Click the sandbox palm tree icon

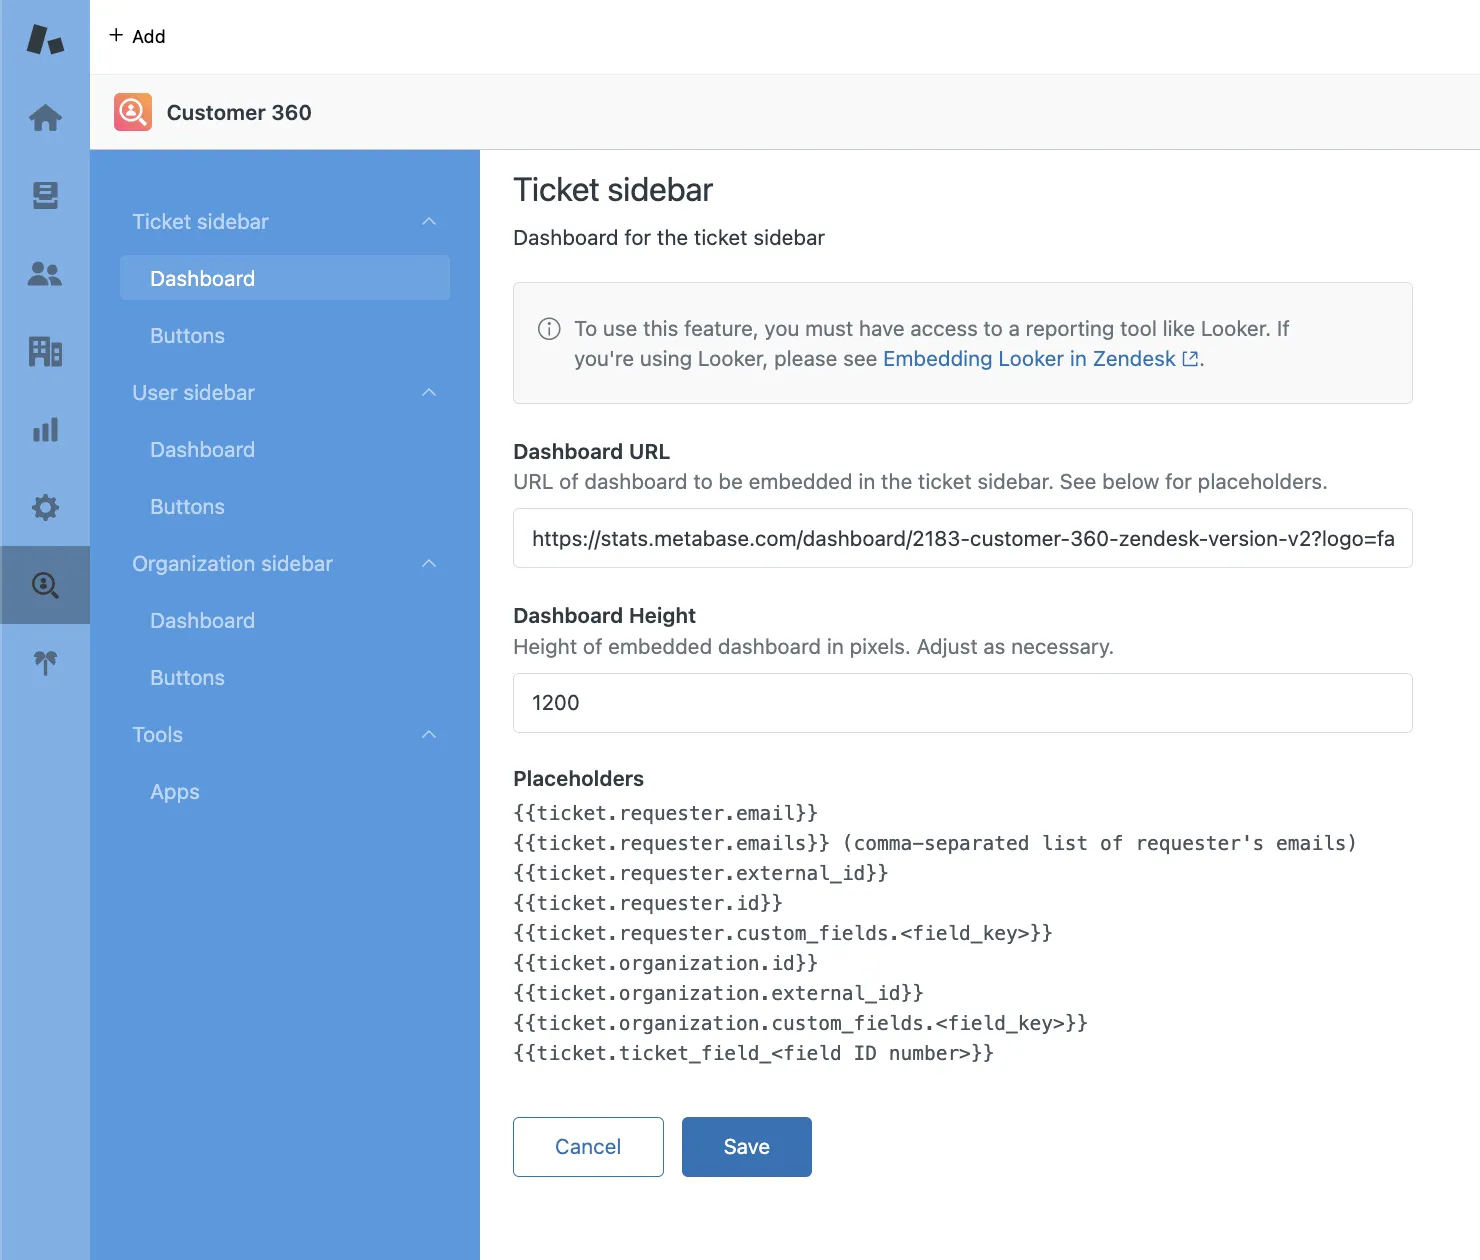(45, 662)
